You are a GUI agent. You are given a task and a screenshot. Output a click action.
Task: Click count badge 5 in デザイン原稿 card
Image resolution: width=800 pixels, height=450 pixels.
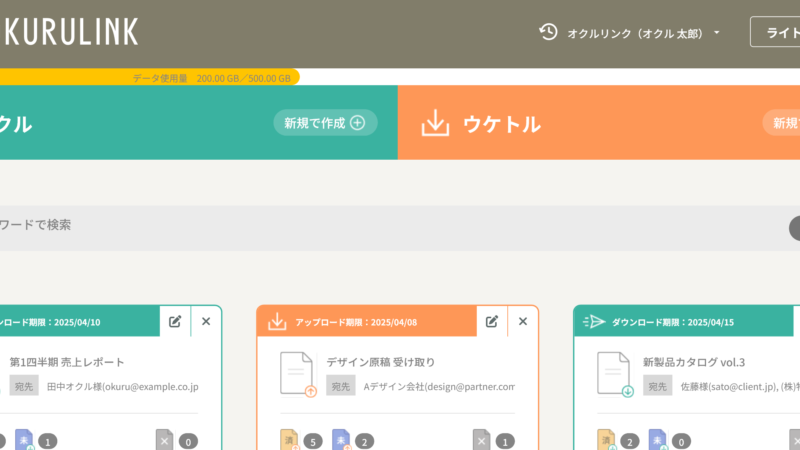pos(313,441)
